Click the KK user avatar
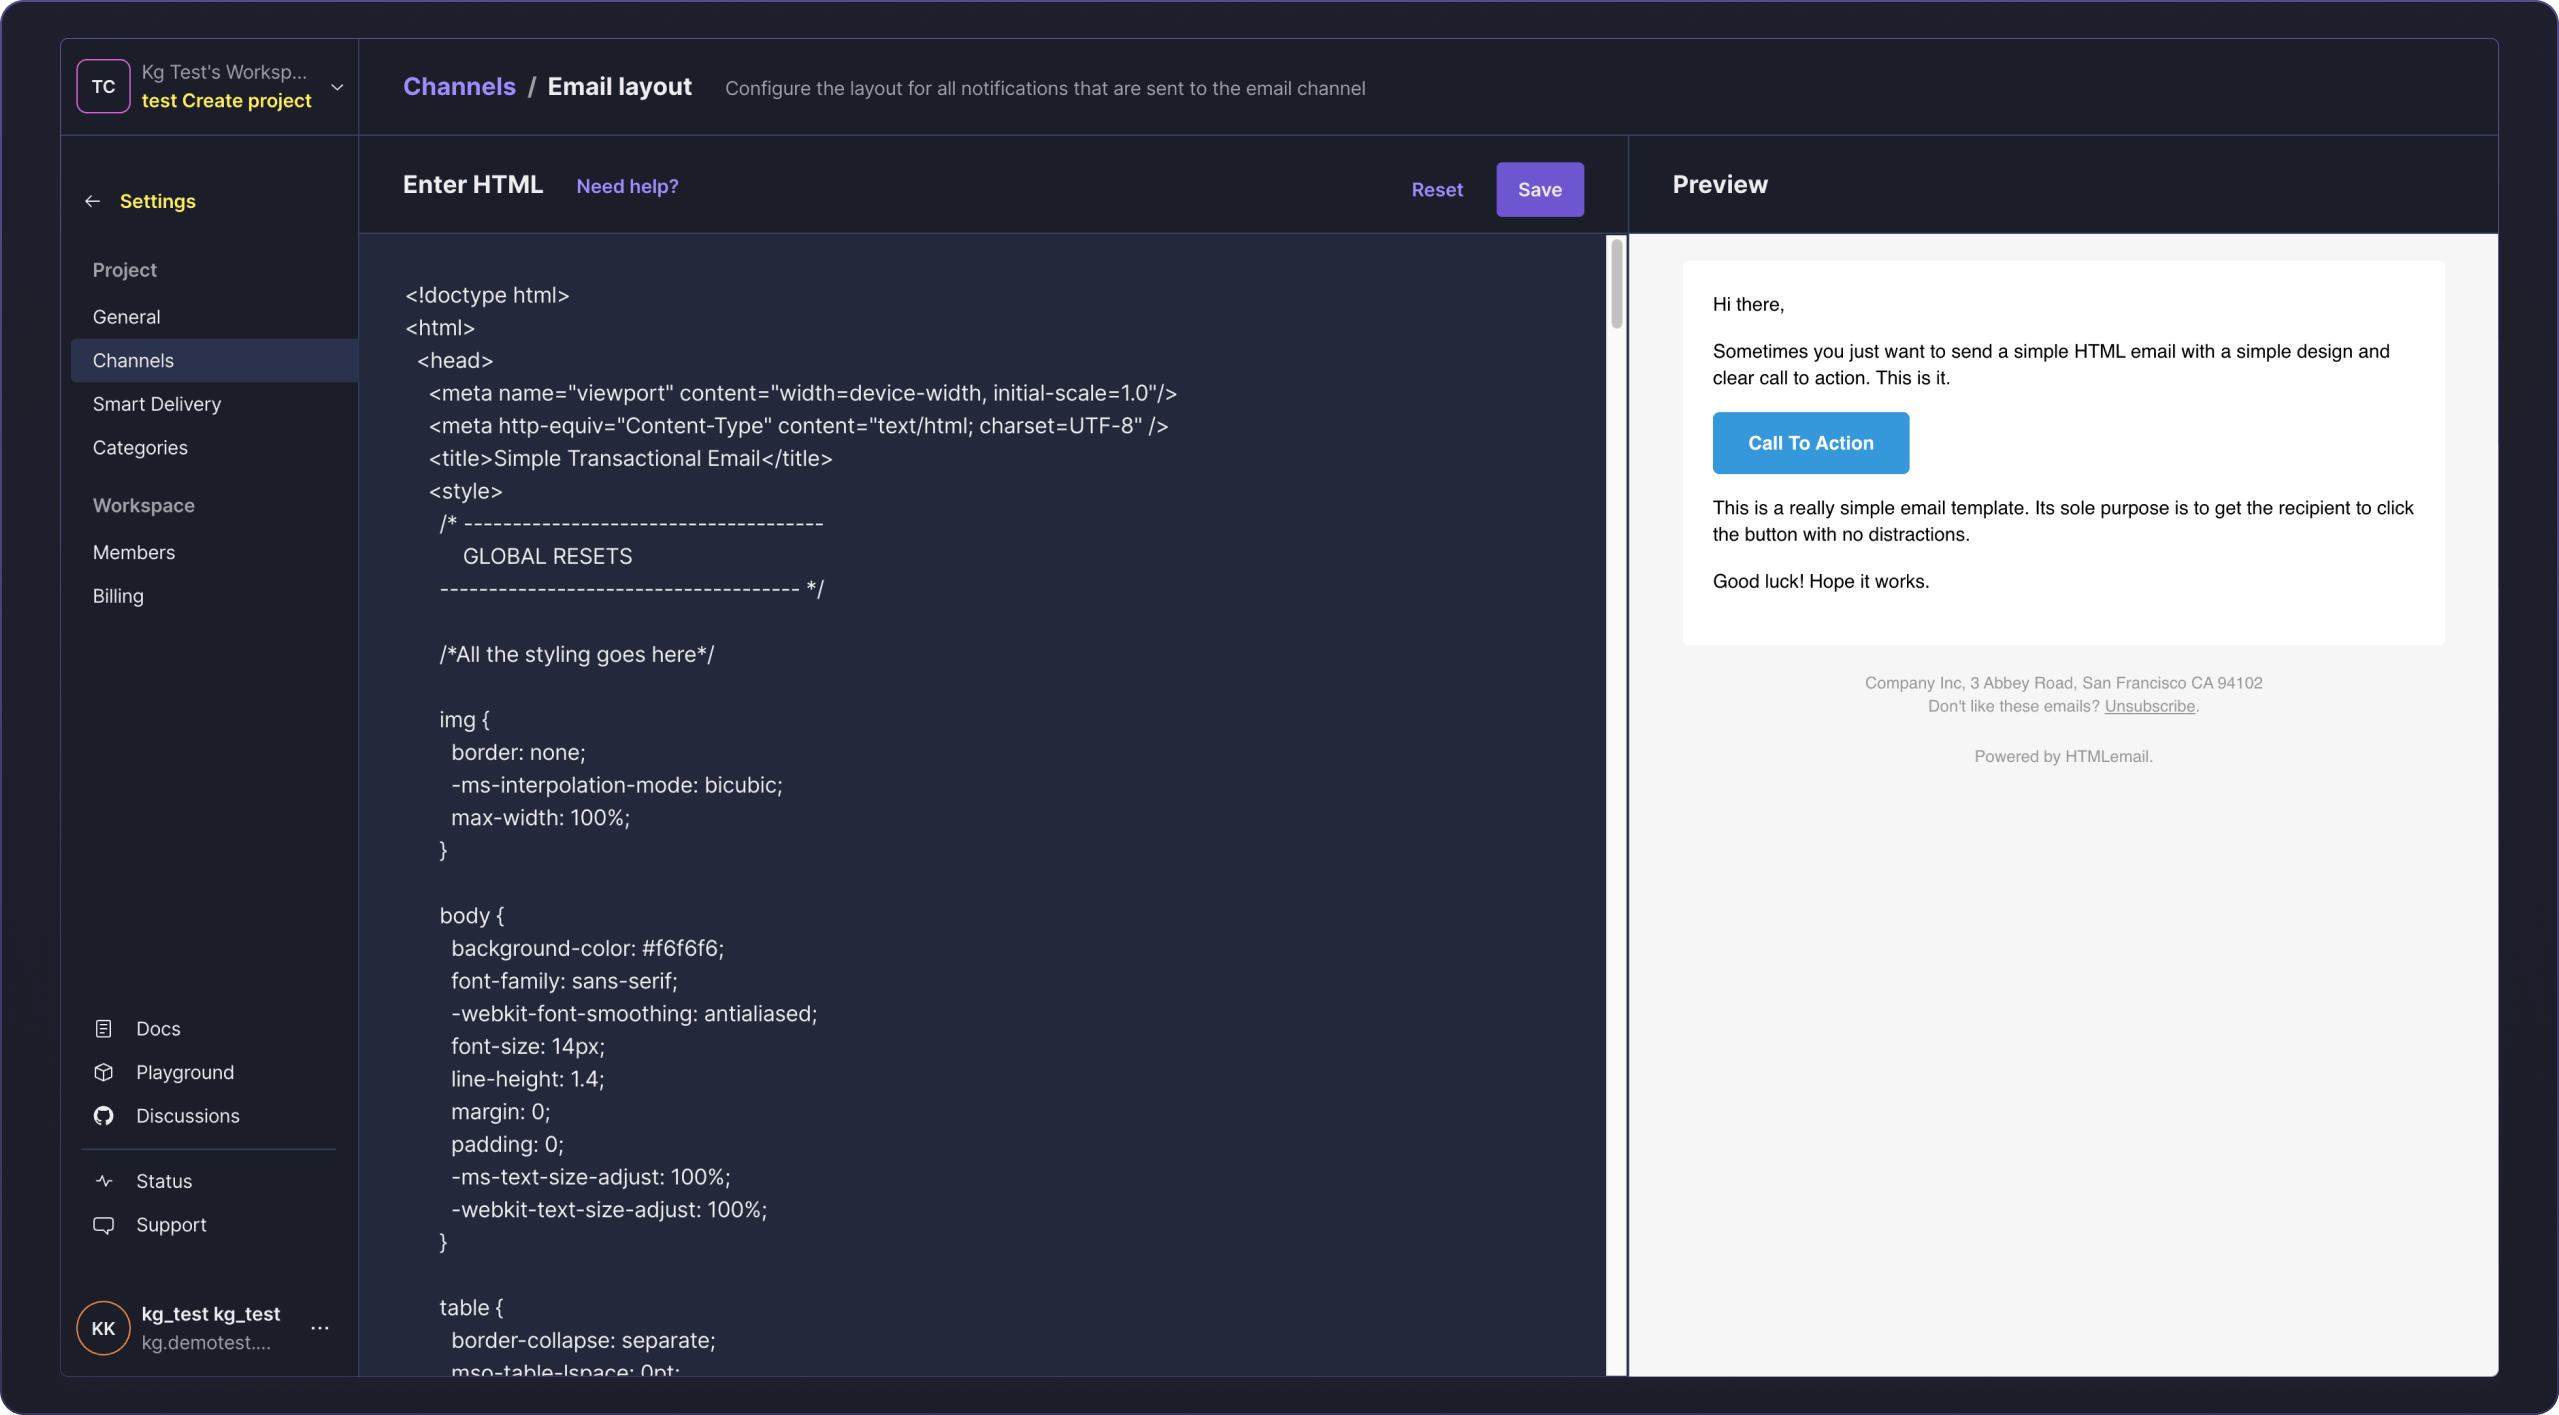 (103, 1328)
